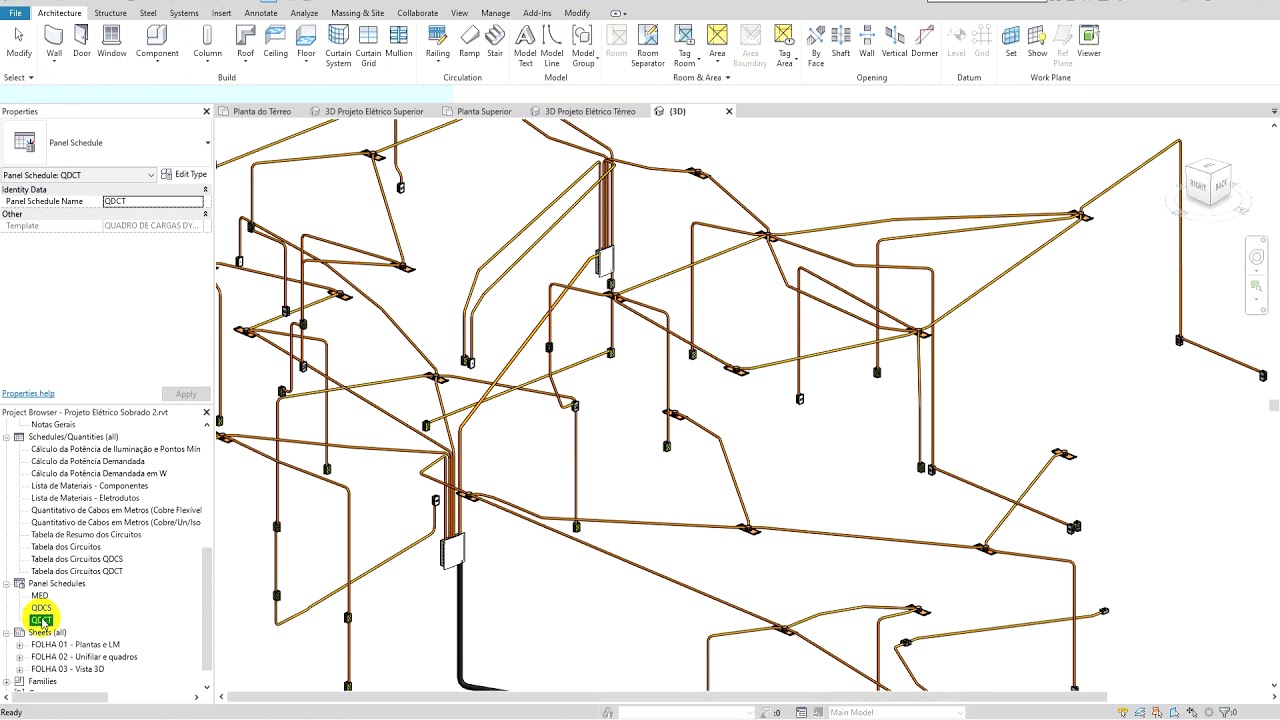Select the Model Text tool

[525, 47]
